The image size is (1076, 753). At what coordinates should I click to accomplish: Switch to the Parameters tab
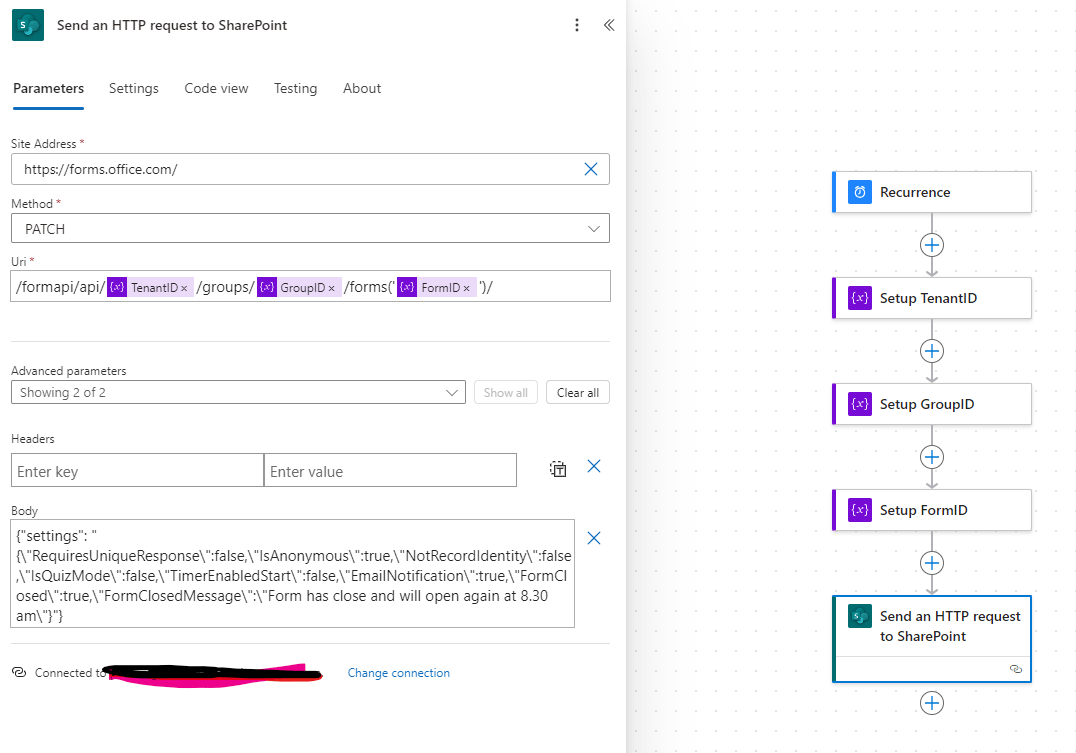pos(49,89)
